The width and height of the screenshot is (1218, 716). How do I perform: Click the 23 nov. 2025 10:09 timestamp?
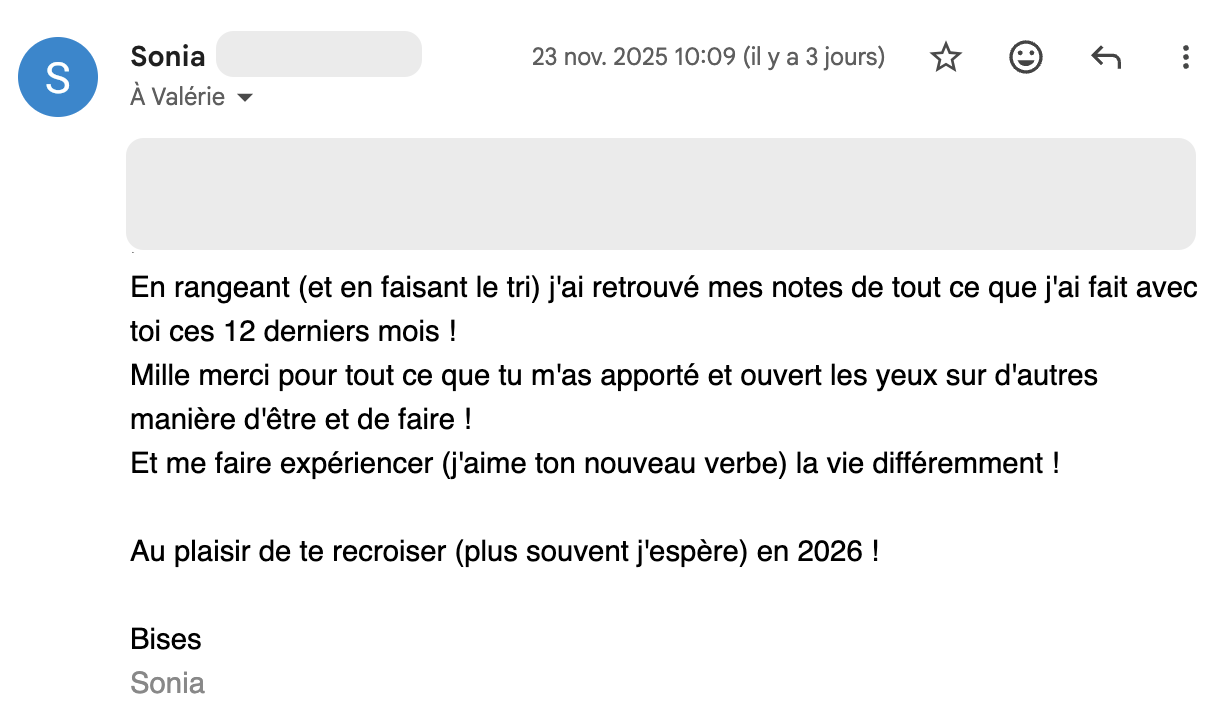tap(633, 57)
